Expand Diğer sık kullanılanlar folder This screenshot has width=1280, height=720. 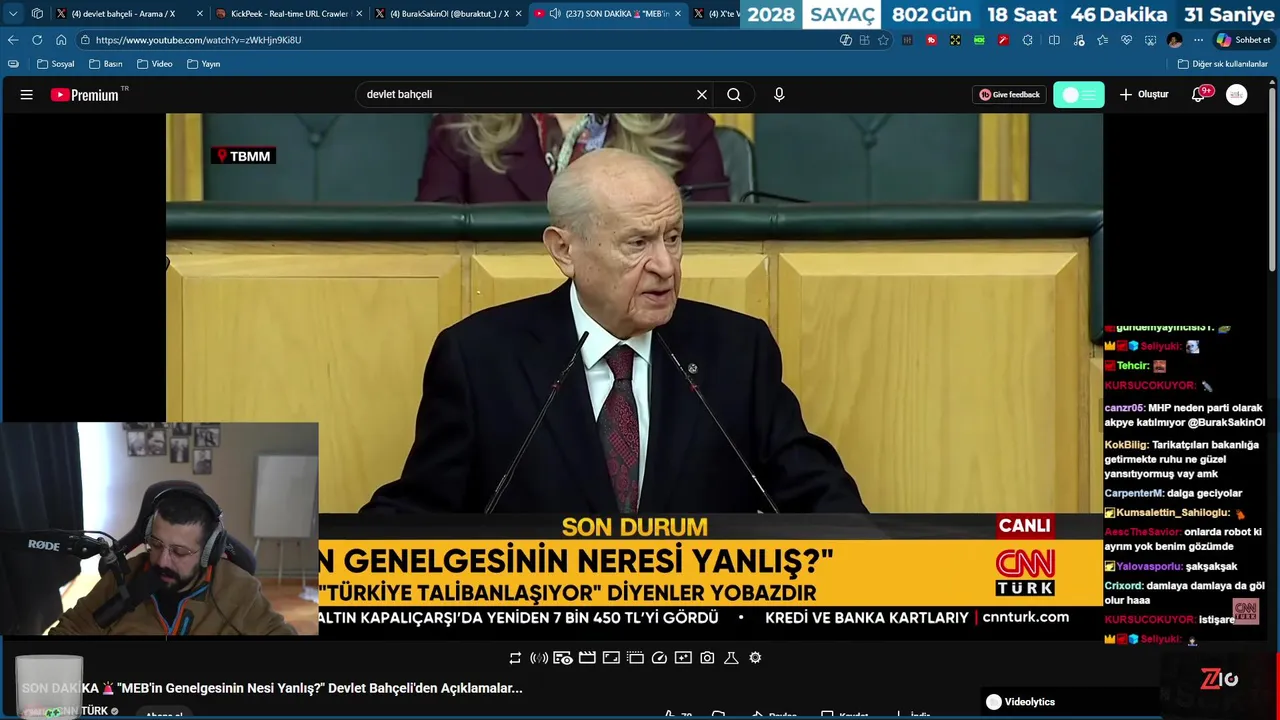pyautogui.click(x=1222, y=64)
